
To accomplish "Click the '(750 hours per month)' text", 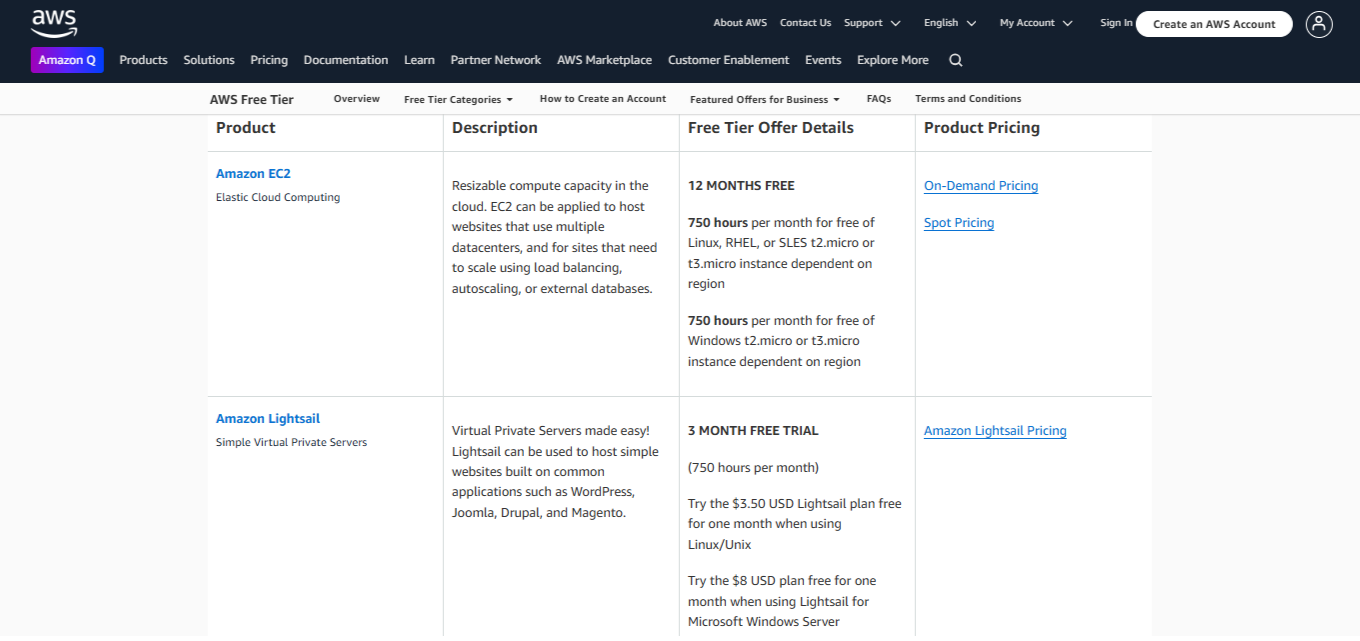I will [x=753, y=468].
